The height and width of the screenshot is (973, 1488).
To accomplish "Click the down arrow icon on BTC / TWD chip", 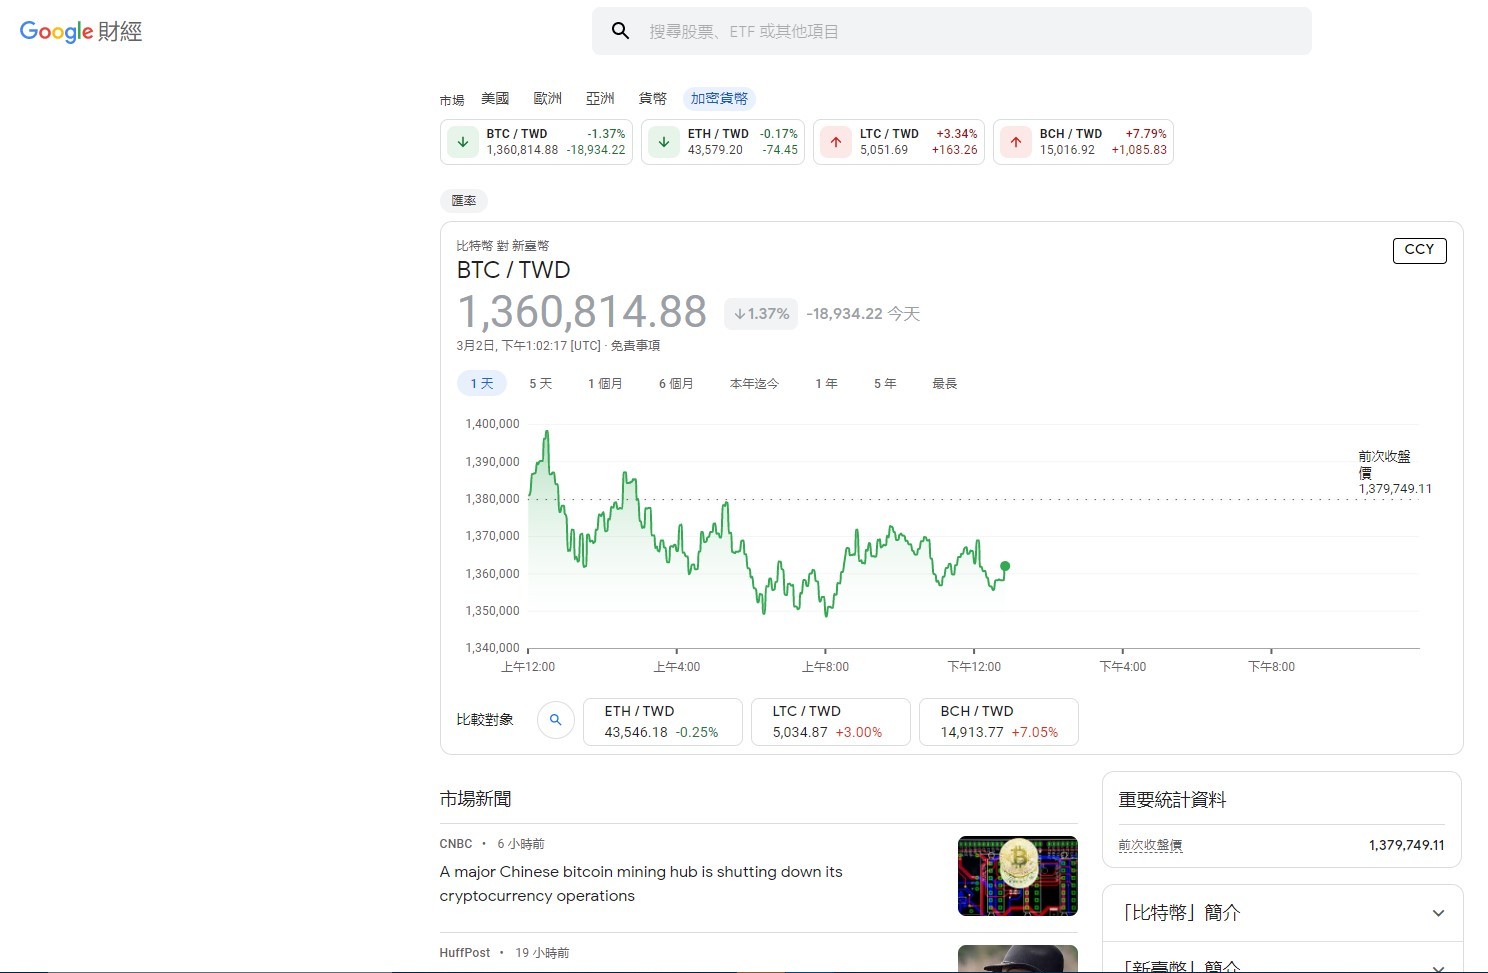I will click(x=463, y=142).
